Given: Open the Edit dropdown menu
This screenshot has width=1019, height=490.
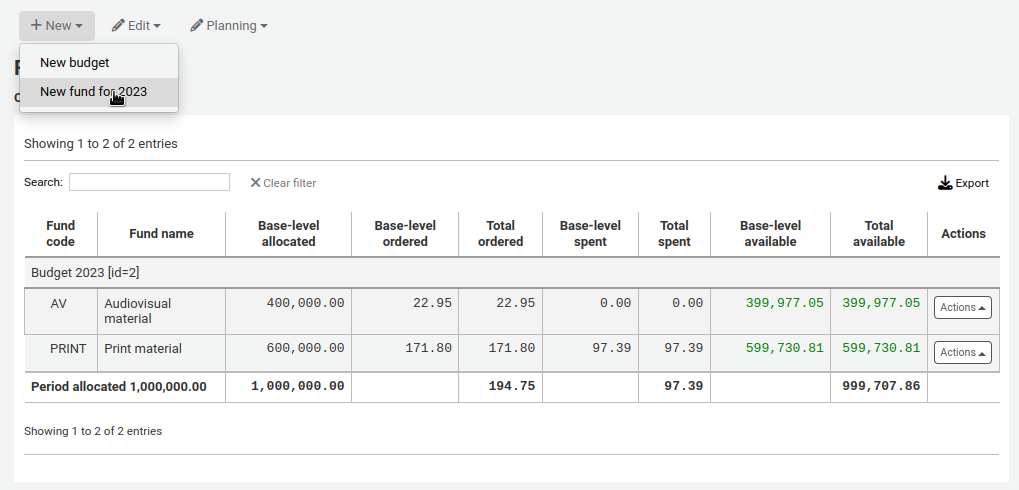Looking at the screenshot, I should coord(136,26).
